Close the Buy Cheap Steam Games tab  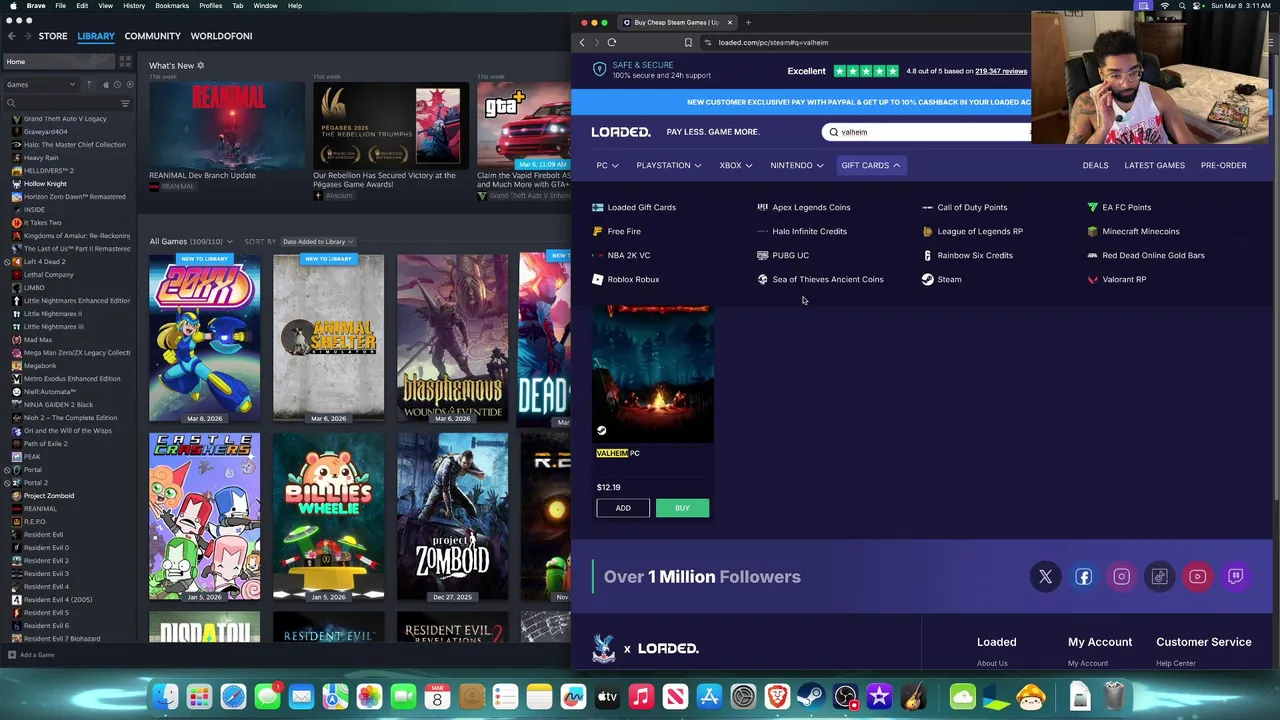729,22
